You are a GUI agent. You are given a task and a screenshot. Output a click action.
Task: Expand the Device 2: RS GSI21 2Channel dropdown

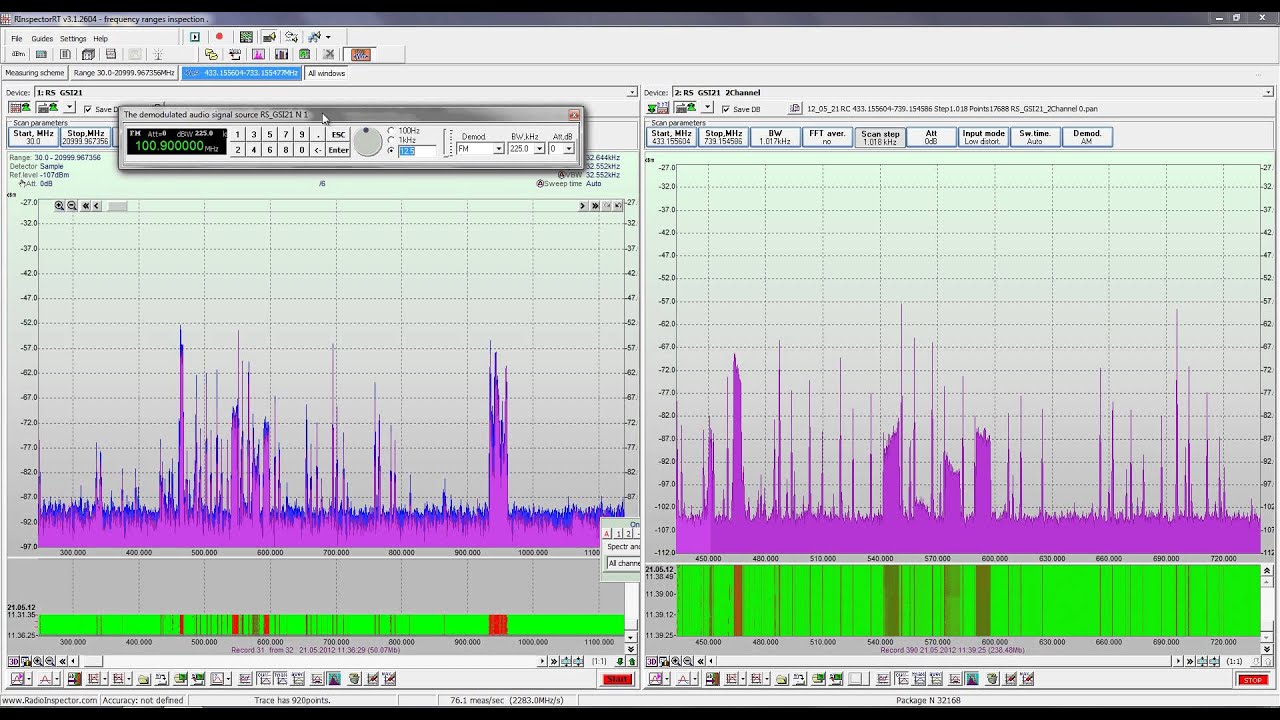click(1269, 92)
